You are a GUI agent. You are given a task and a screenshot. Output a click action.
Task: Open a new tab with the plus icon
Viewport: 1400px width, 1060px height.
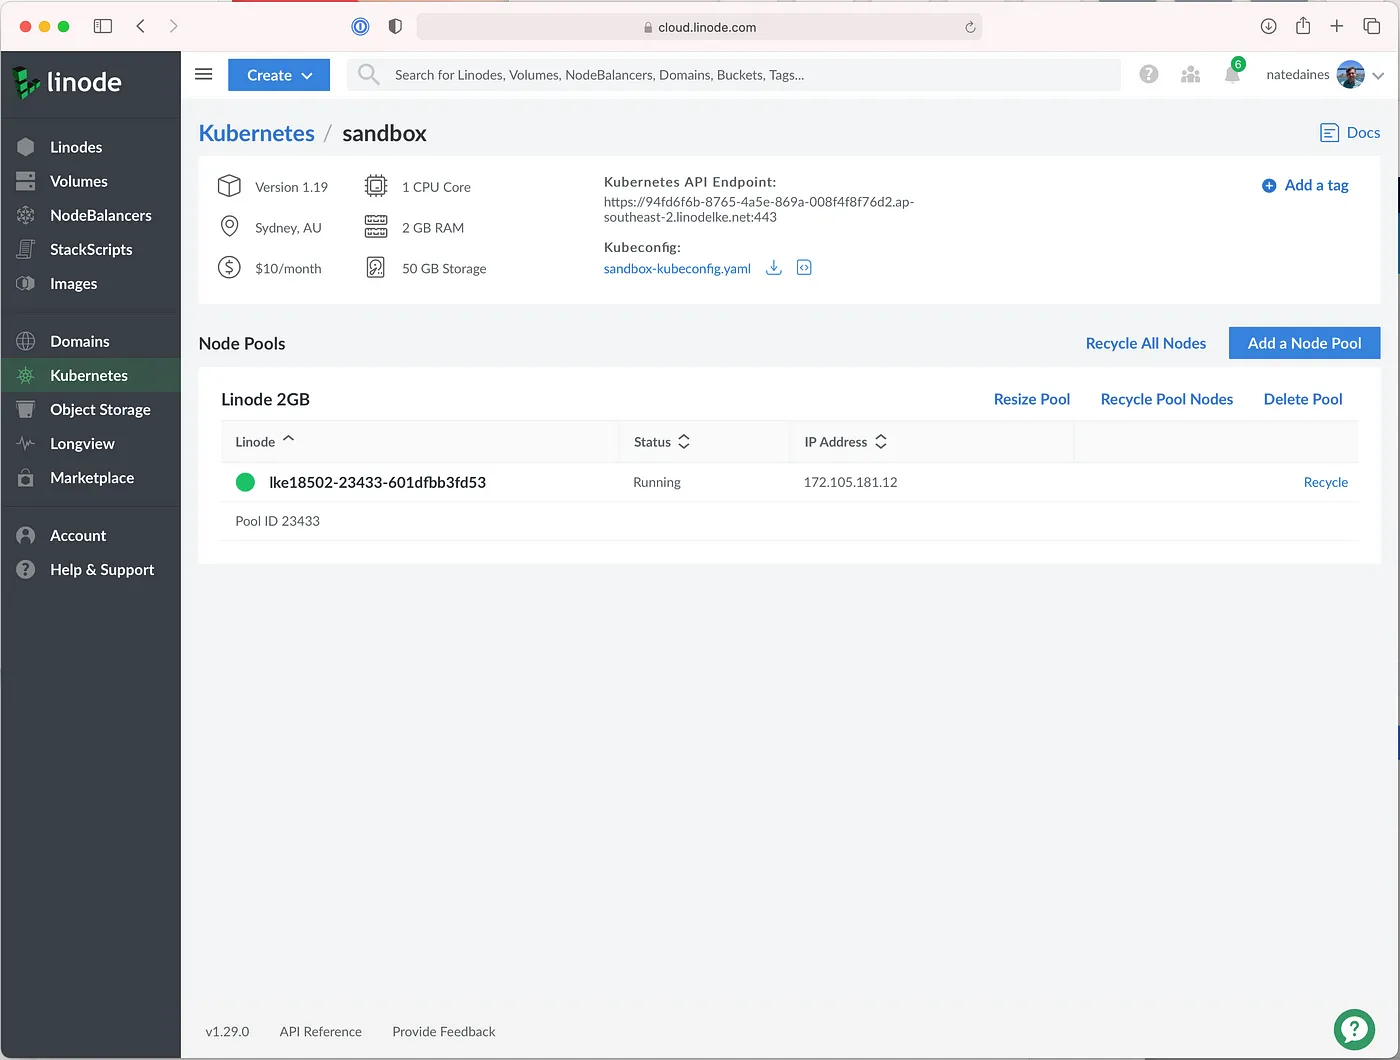coord(1336,26)
